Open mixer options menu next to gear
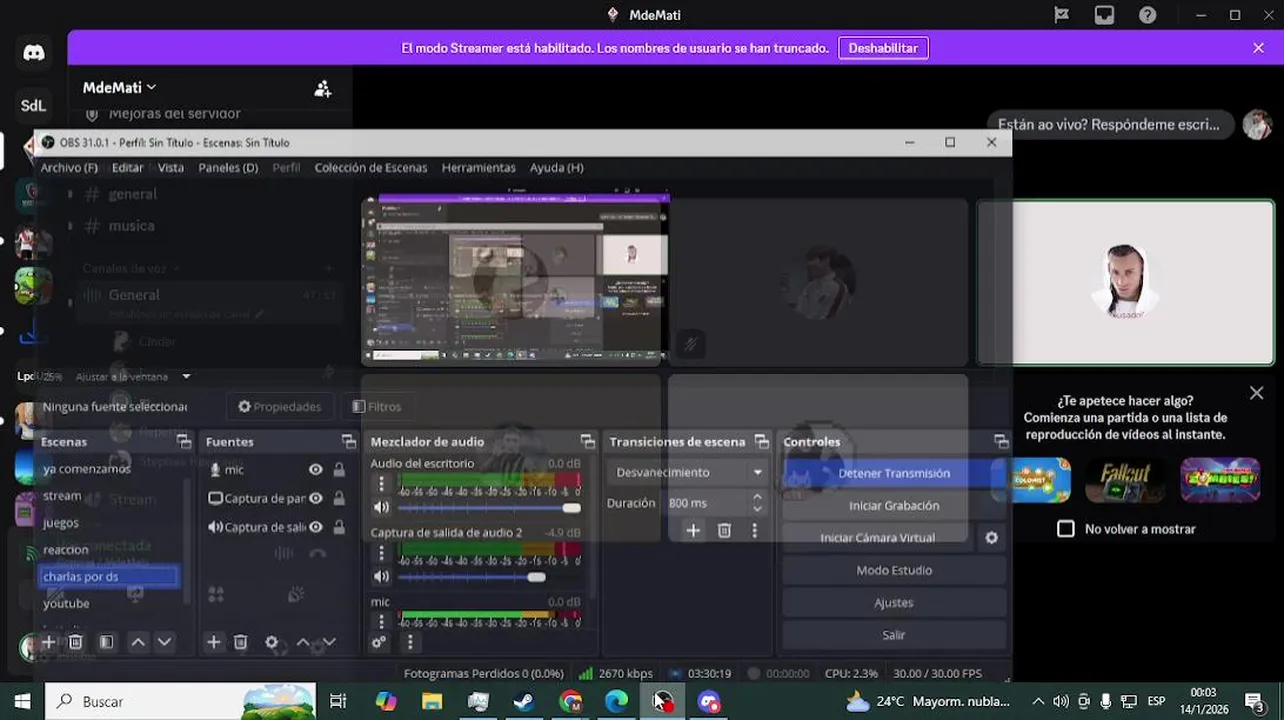 tap(409, 642)
